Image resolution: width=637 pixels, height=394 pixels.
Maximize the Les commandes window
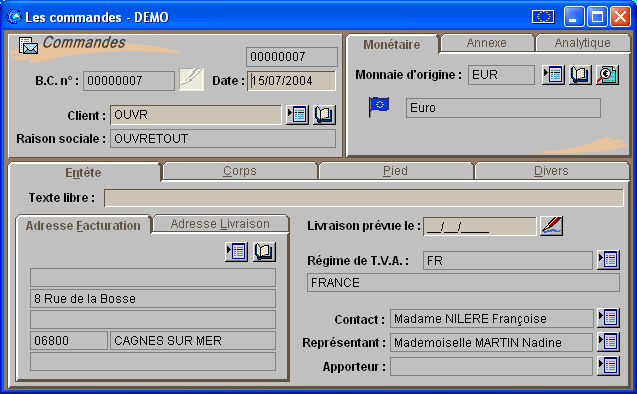tap(597, 17)
